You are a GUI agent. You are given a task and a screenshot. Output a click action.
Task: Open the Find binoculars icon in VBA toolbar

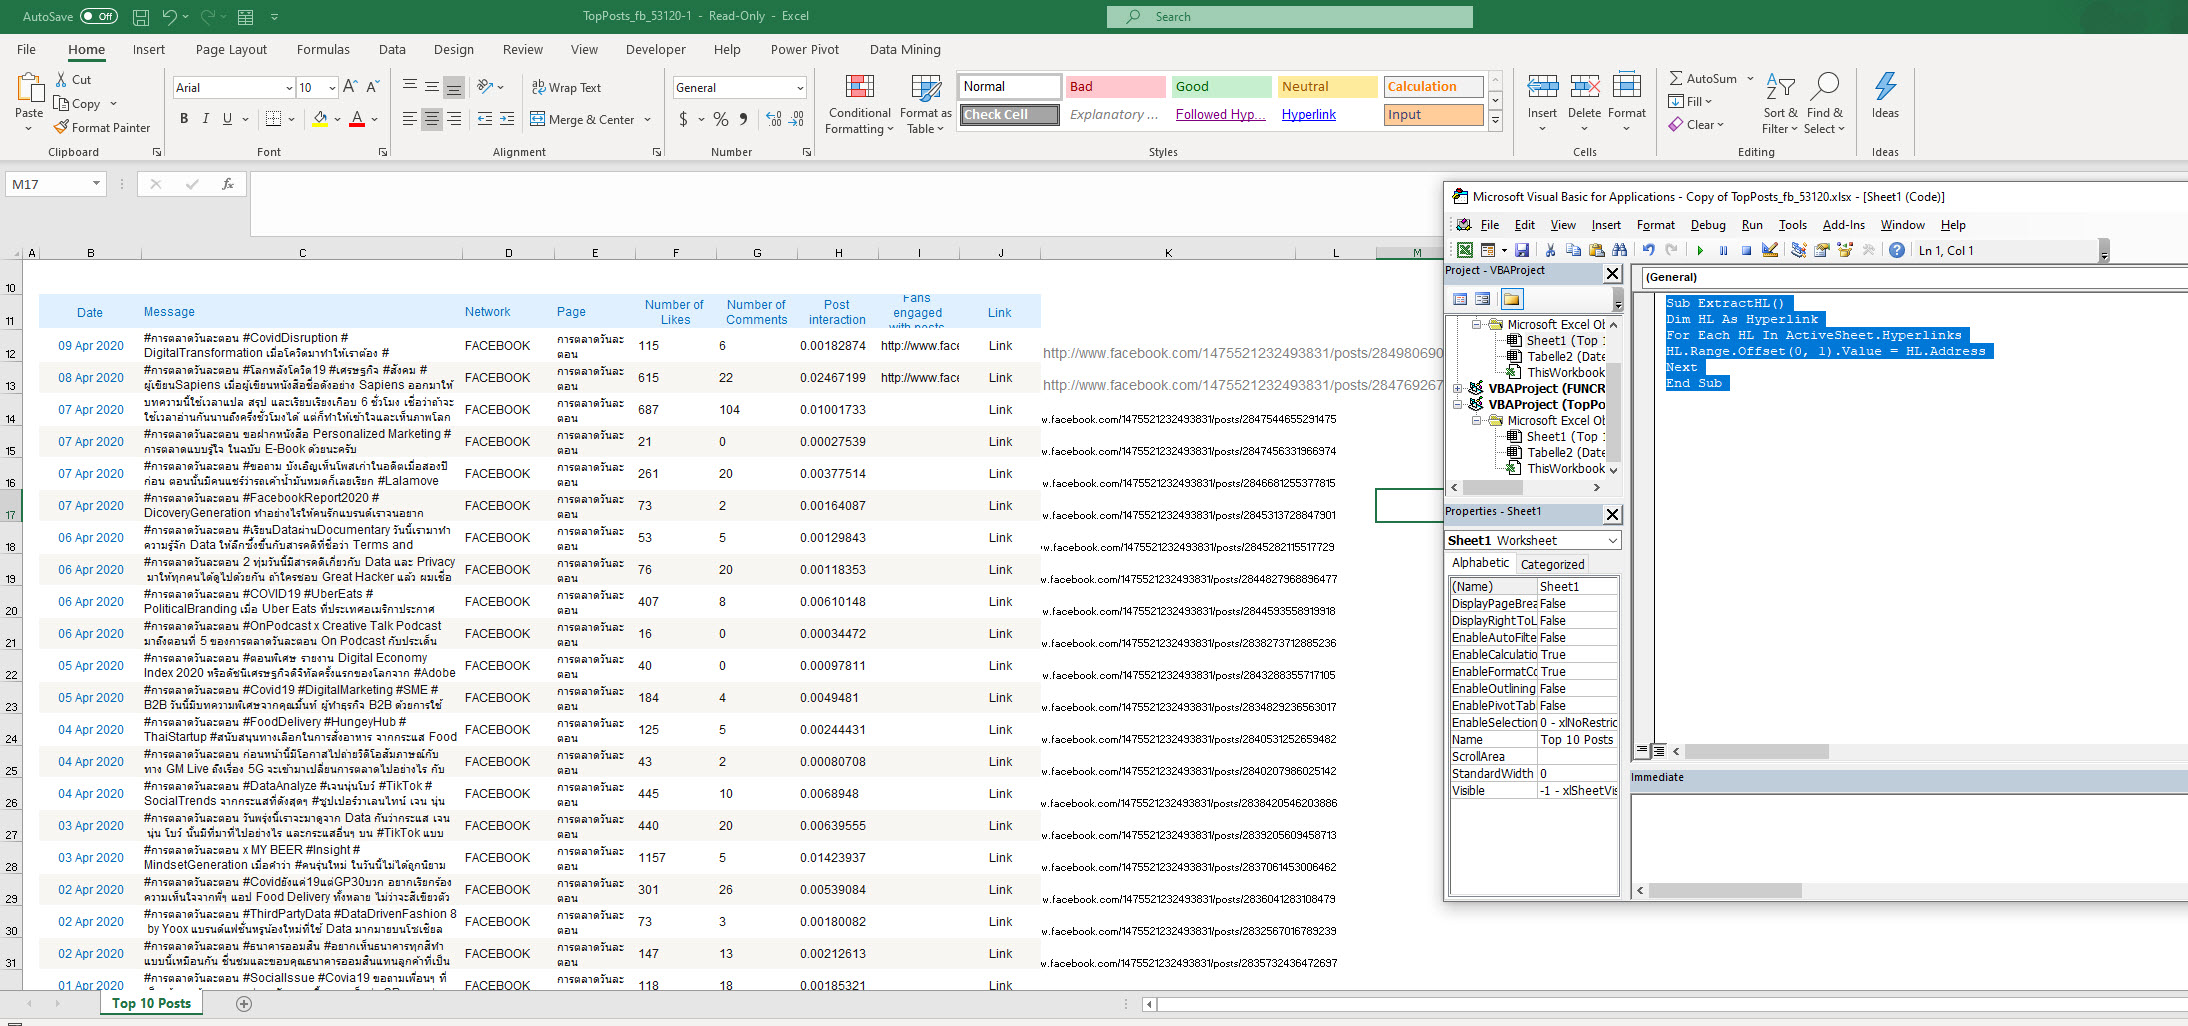[1619, 250]
